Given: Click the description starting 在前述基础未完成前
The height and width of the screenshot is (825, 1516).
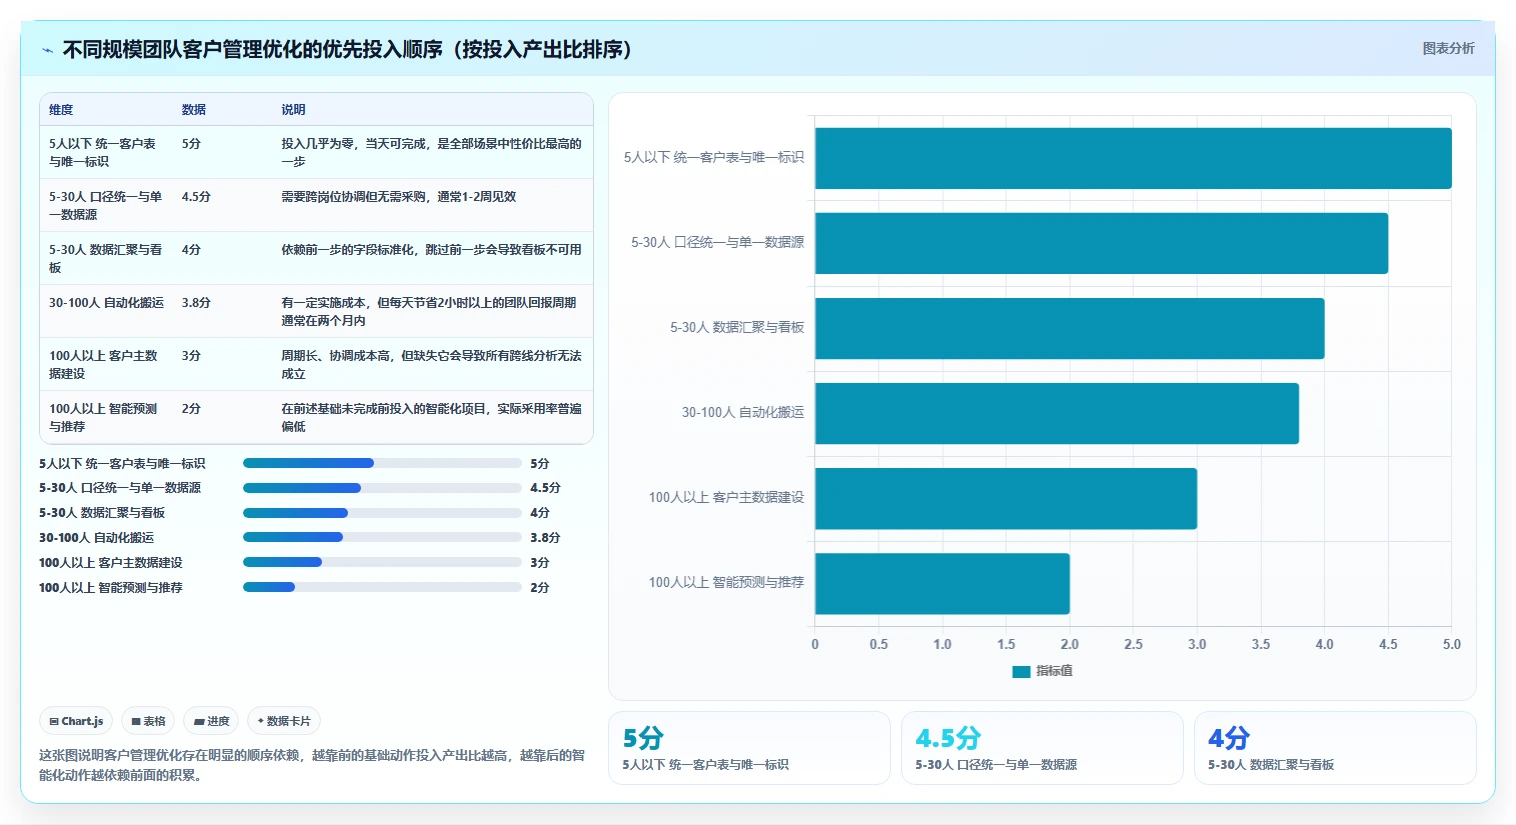Looking at the screenshot, I should pyautogui.click(x=431, y=417).
